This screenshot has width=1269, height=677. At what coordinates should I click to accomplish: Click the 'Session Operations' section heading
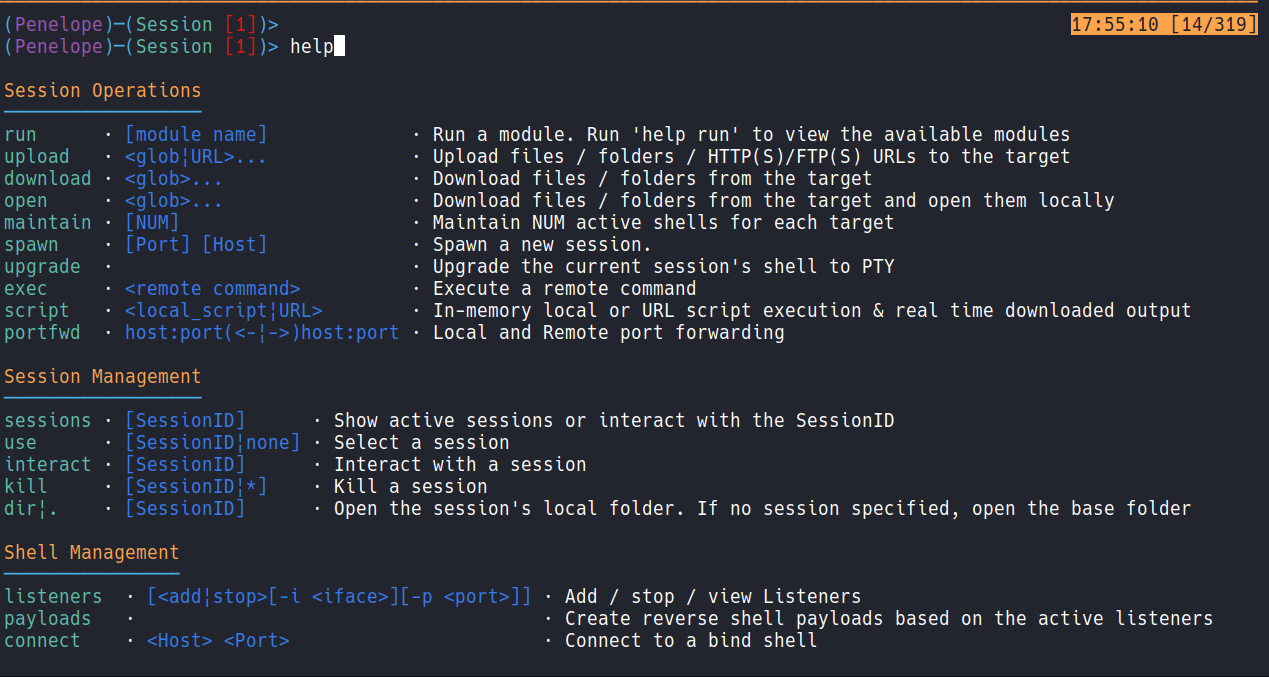(x=103, y=91)
